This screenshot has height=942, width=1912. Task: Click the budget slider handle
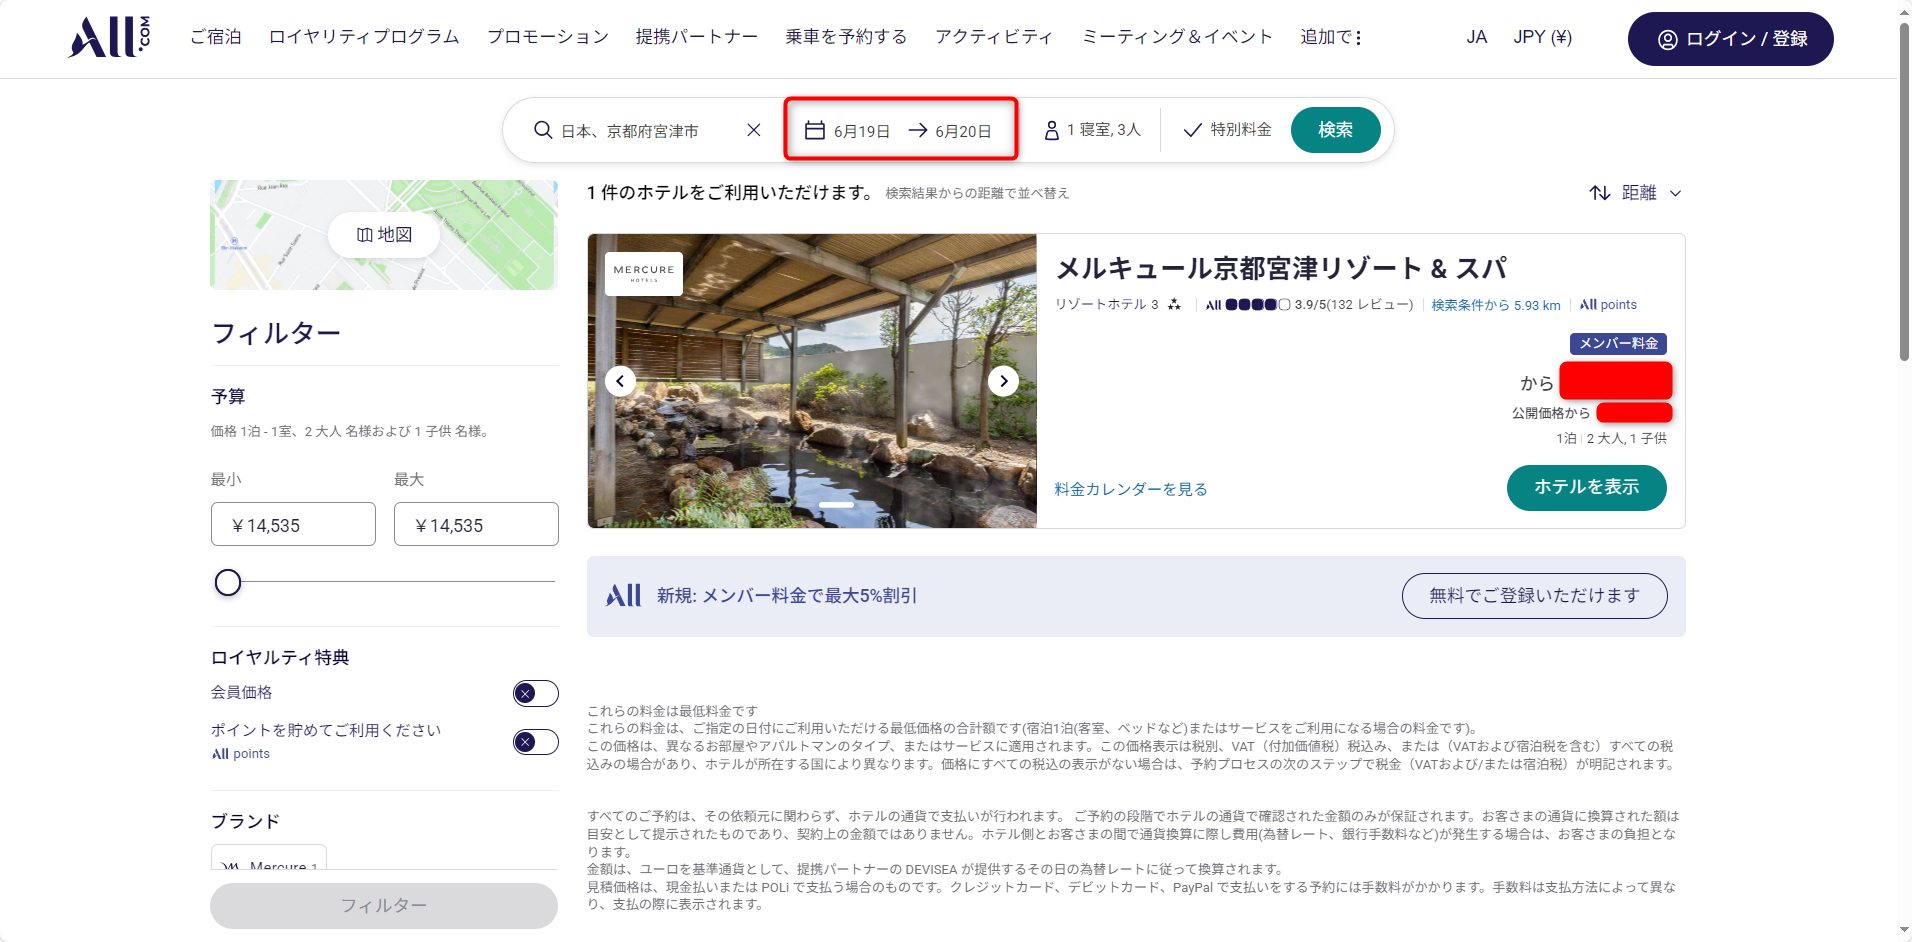point(228,582)
